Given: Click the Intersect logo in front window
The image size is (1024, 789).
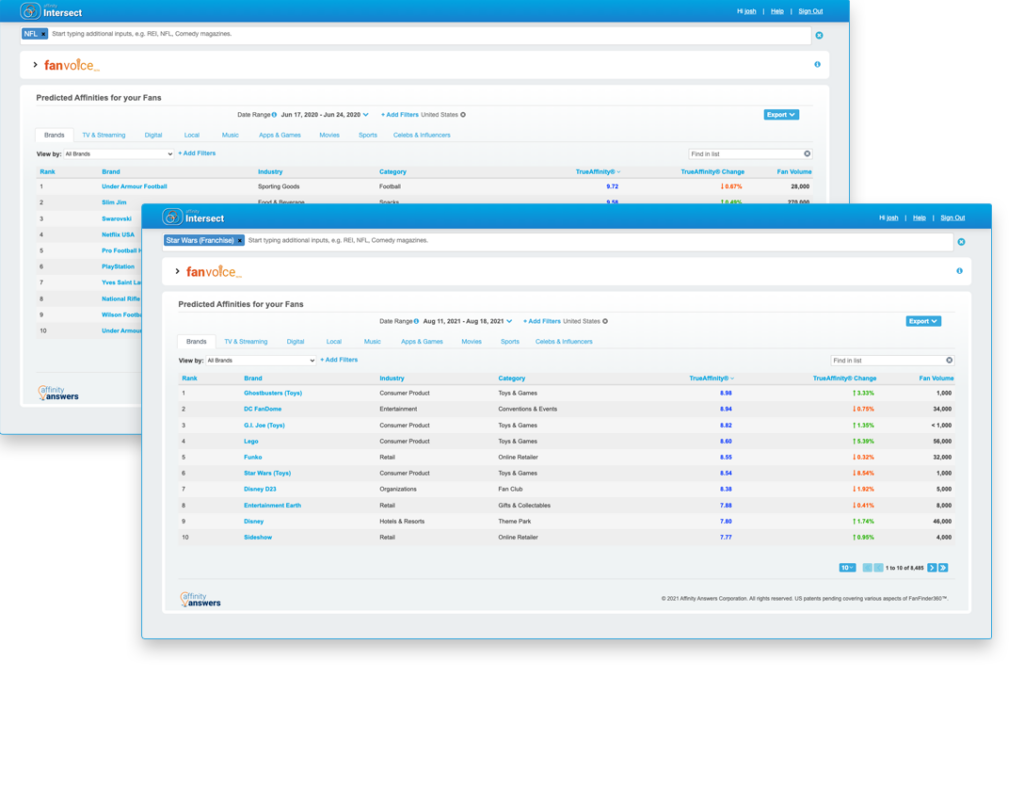Looking at the screenshot, I should (x=193, y=217).
